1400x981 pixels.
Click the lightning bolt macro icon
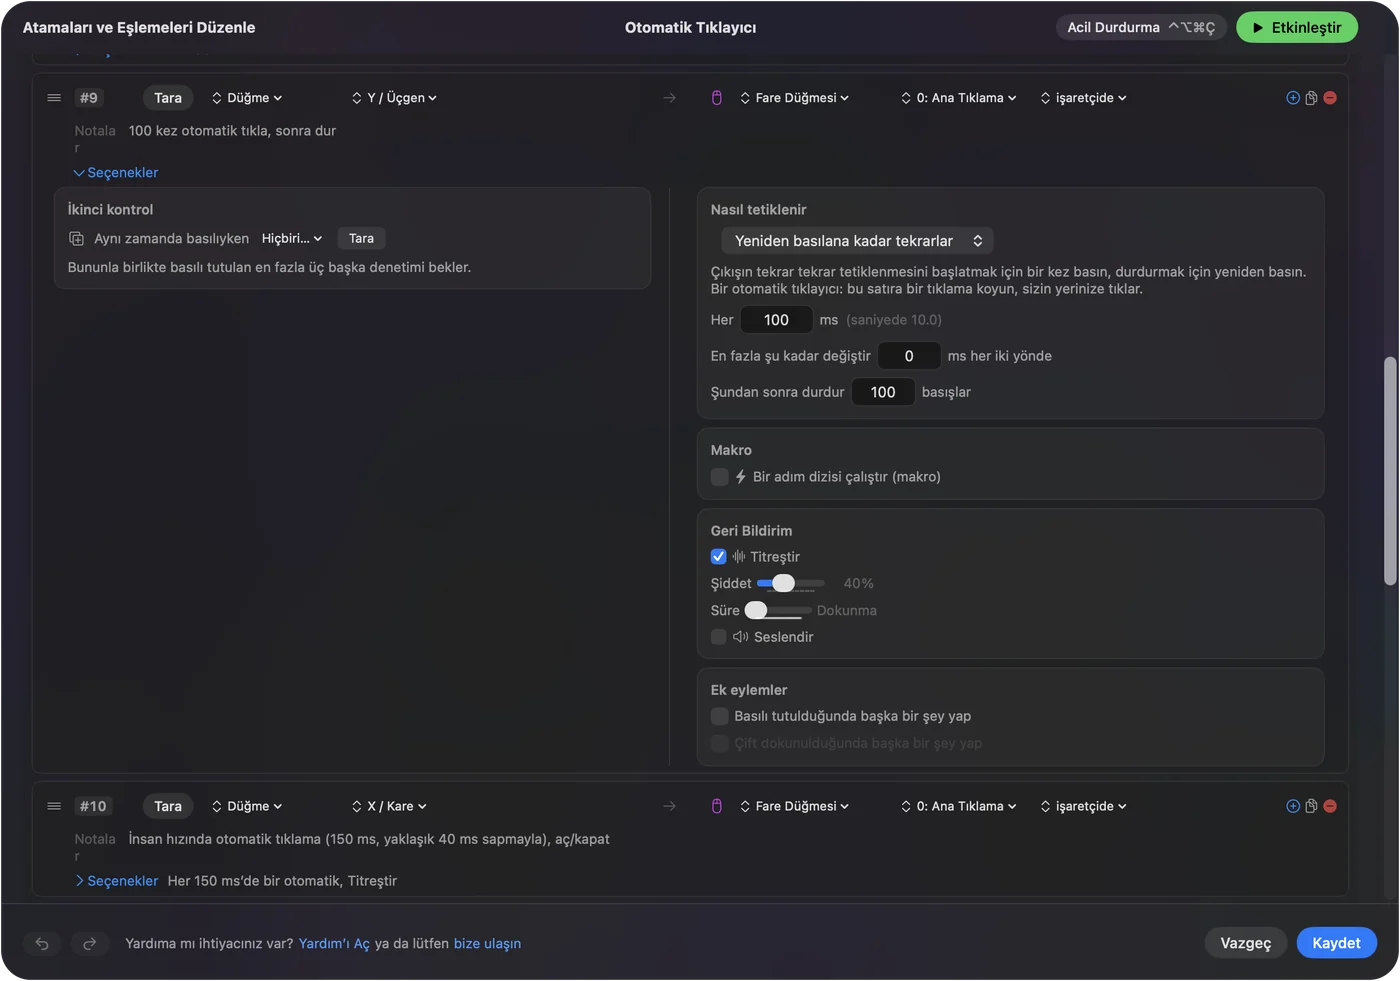741,477
